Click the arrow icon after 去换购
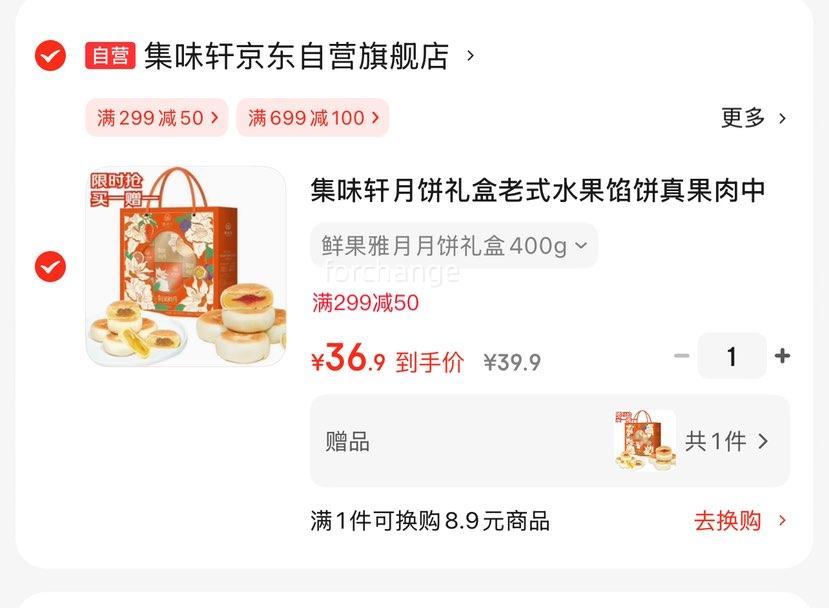Viewport: 829px width, 608px height. [782, 521]
